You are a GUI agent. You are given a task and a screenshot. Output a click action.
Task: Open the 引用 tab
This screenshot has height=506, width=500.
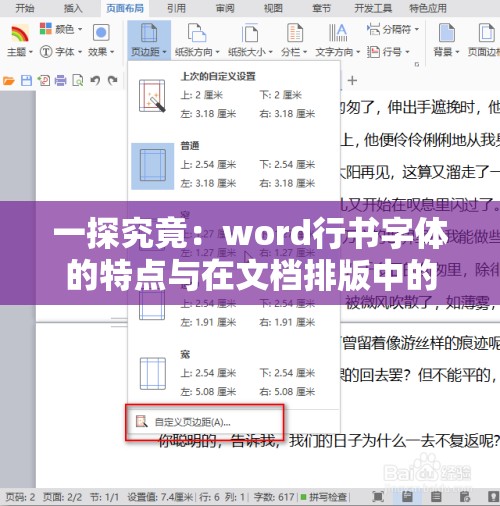pyautogui.click(x=176, y=8)
